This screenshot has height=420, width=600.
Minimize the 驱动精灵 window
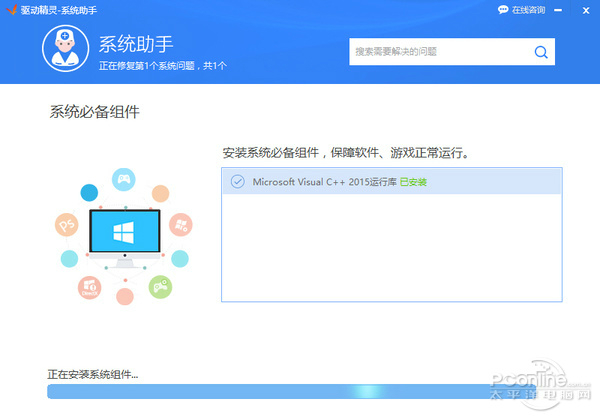558,10
